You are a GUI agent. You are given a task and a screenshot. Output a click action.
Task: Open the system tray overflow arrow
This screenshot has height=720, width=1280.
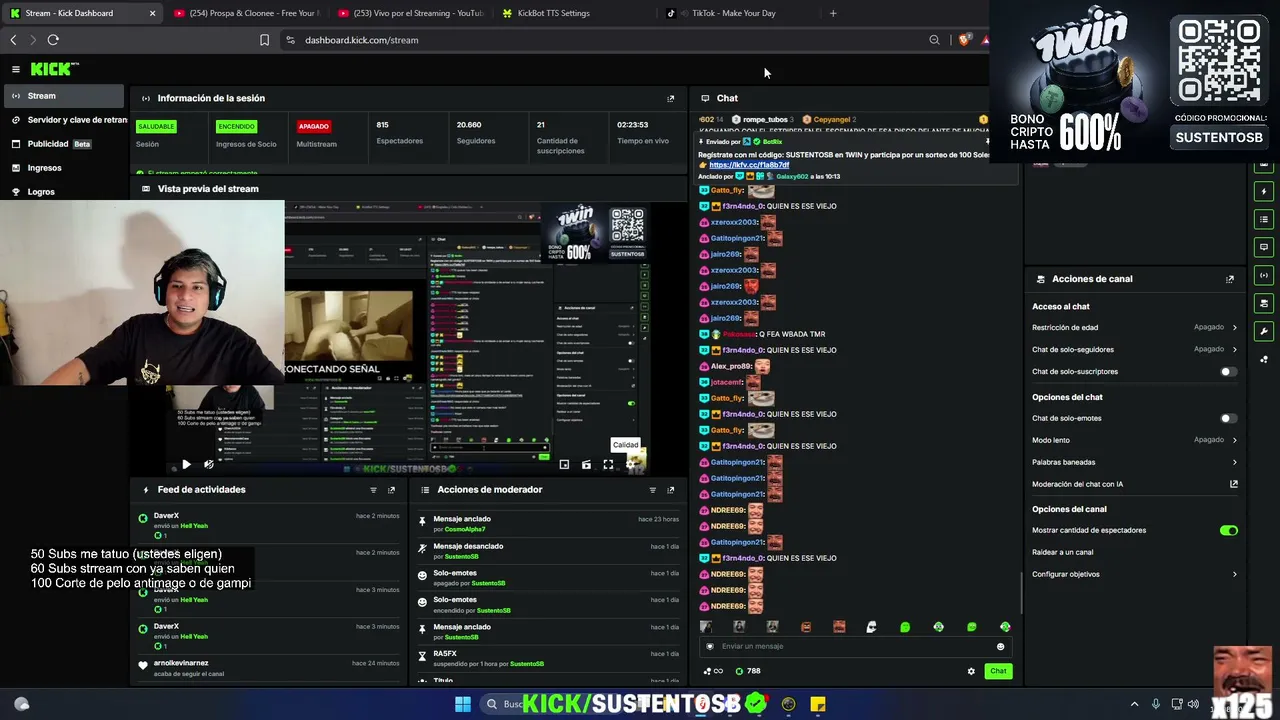tap(1134, 704)
